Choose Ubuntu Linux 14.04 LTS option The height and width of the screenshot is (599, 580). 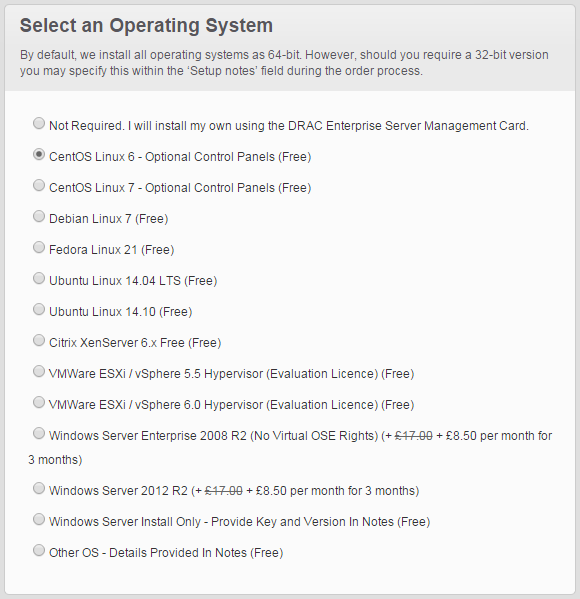[x=39, y=278]
